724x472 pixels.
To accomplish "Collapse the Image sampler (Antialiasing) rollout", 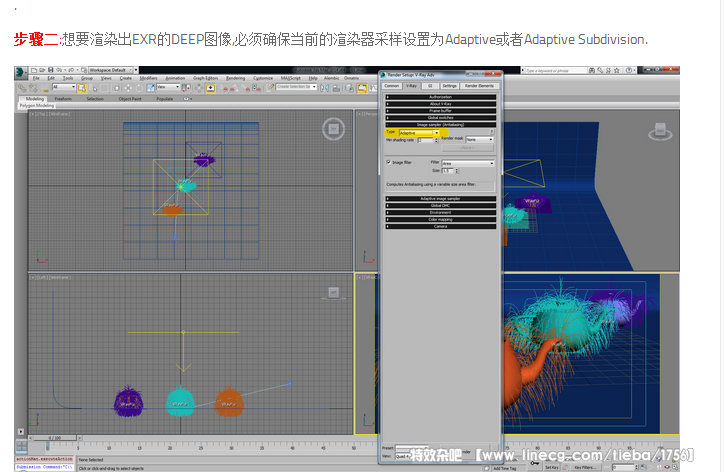I will (440, 125).
